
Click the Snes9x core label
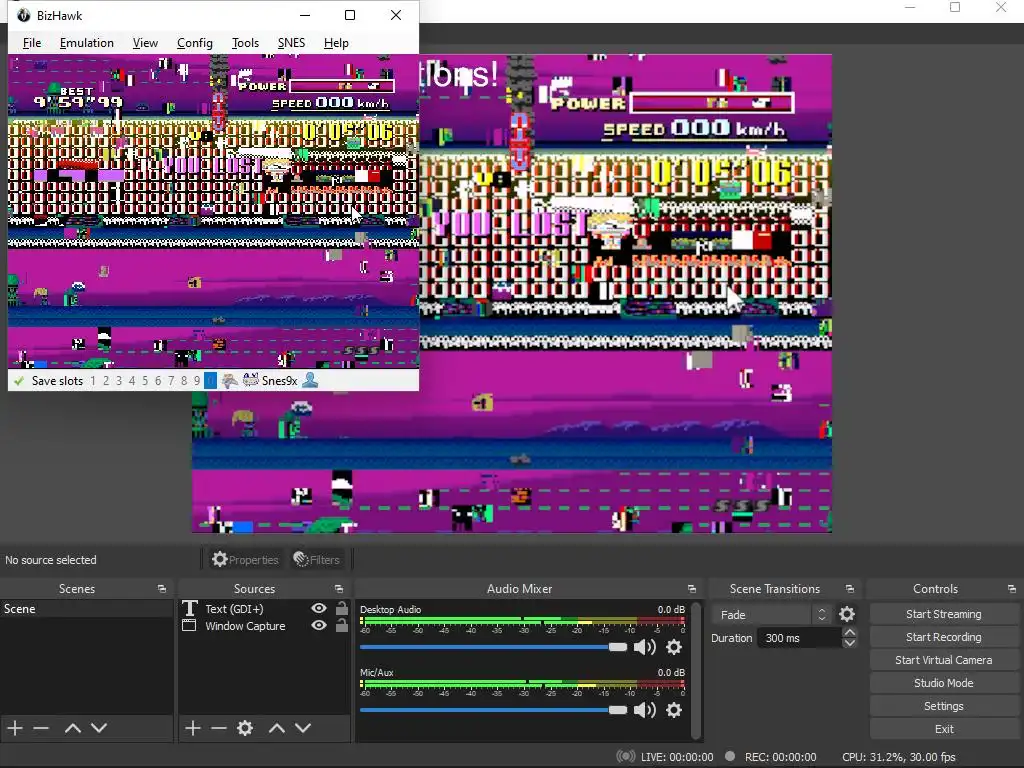click(x=280, y=381)
